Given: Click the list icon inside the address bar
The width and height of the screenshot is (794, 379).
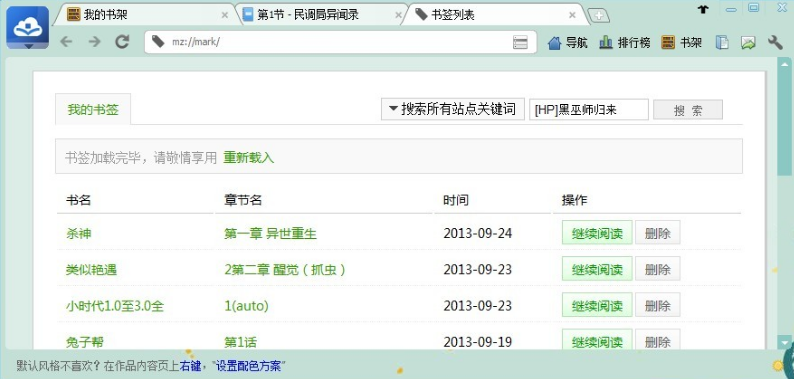Looking at the screenshot, I should coord(520,42).
